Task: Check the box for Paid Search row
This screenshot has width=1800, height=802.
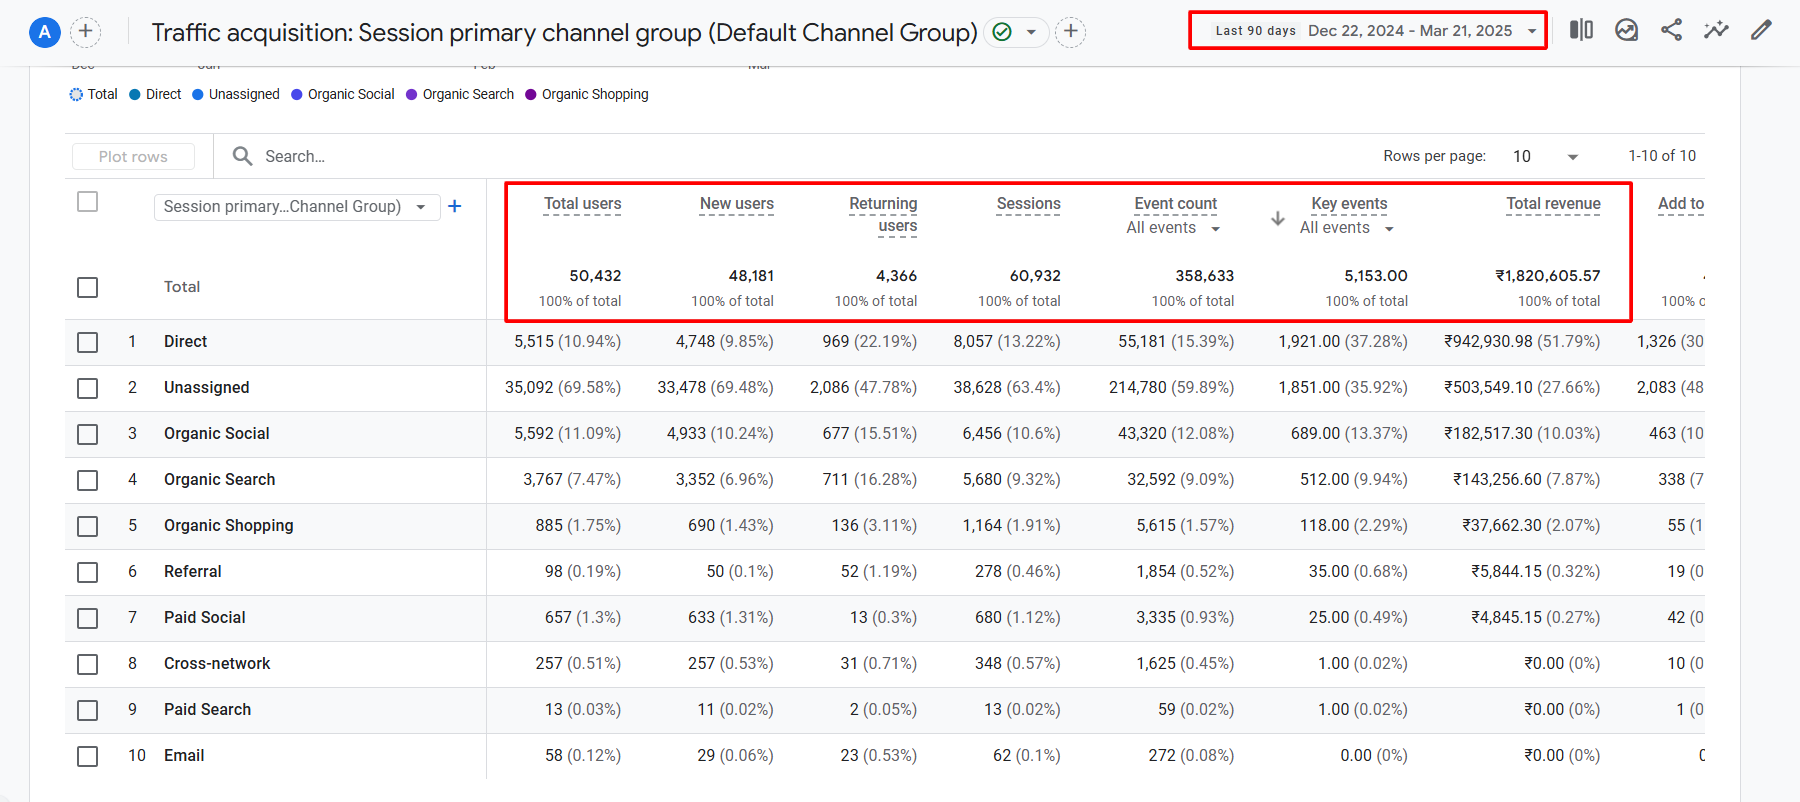Action: pyautogui.click(x=88, y=710)
